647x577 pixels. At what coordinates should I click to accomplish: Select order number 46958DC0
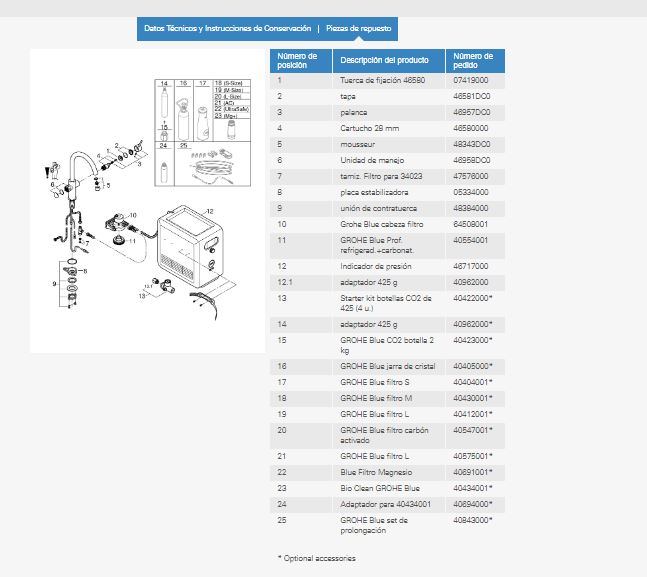(x=472, y=161)
